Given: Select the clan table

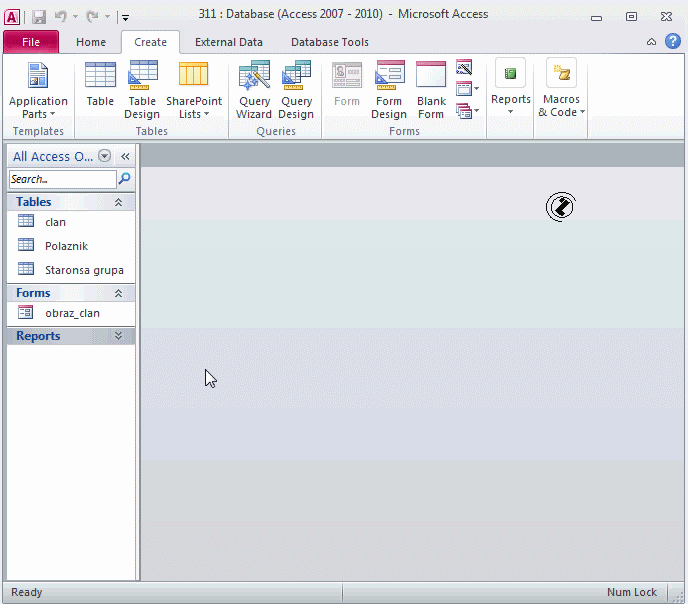Looking at the screenshot, I should tap(71, 222).
